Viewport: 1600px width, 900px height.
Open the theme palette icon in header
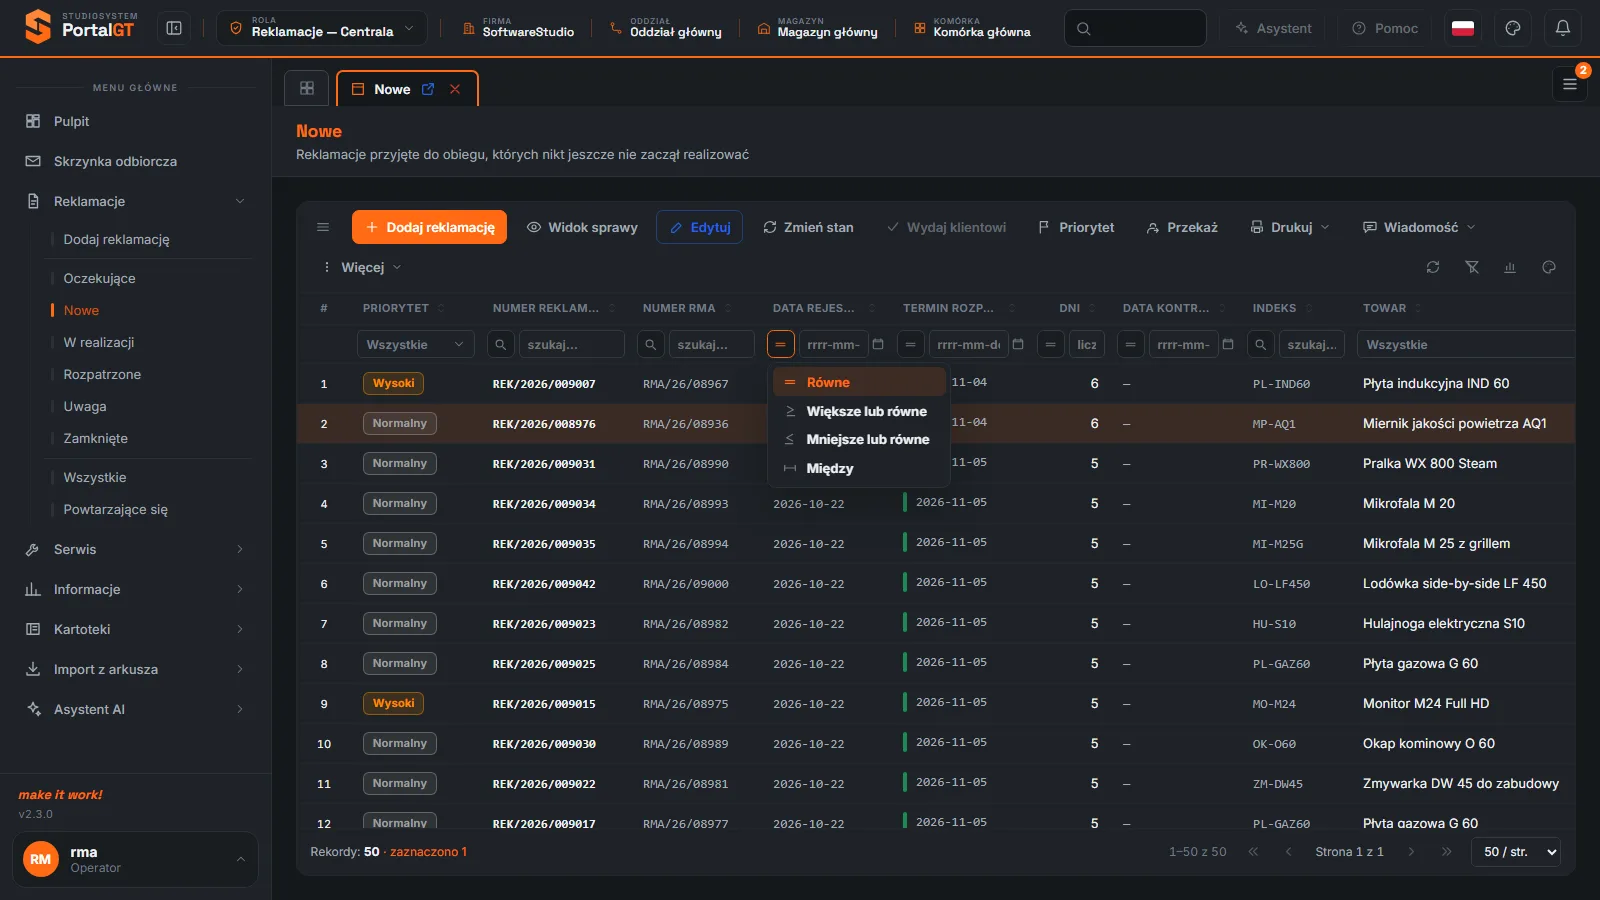point(1513,28)
